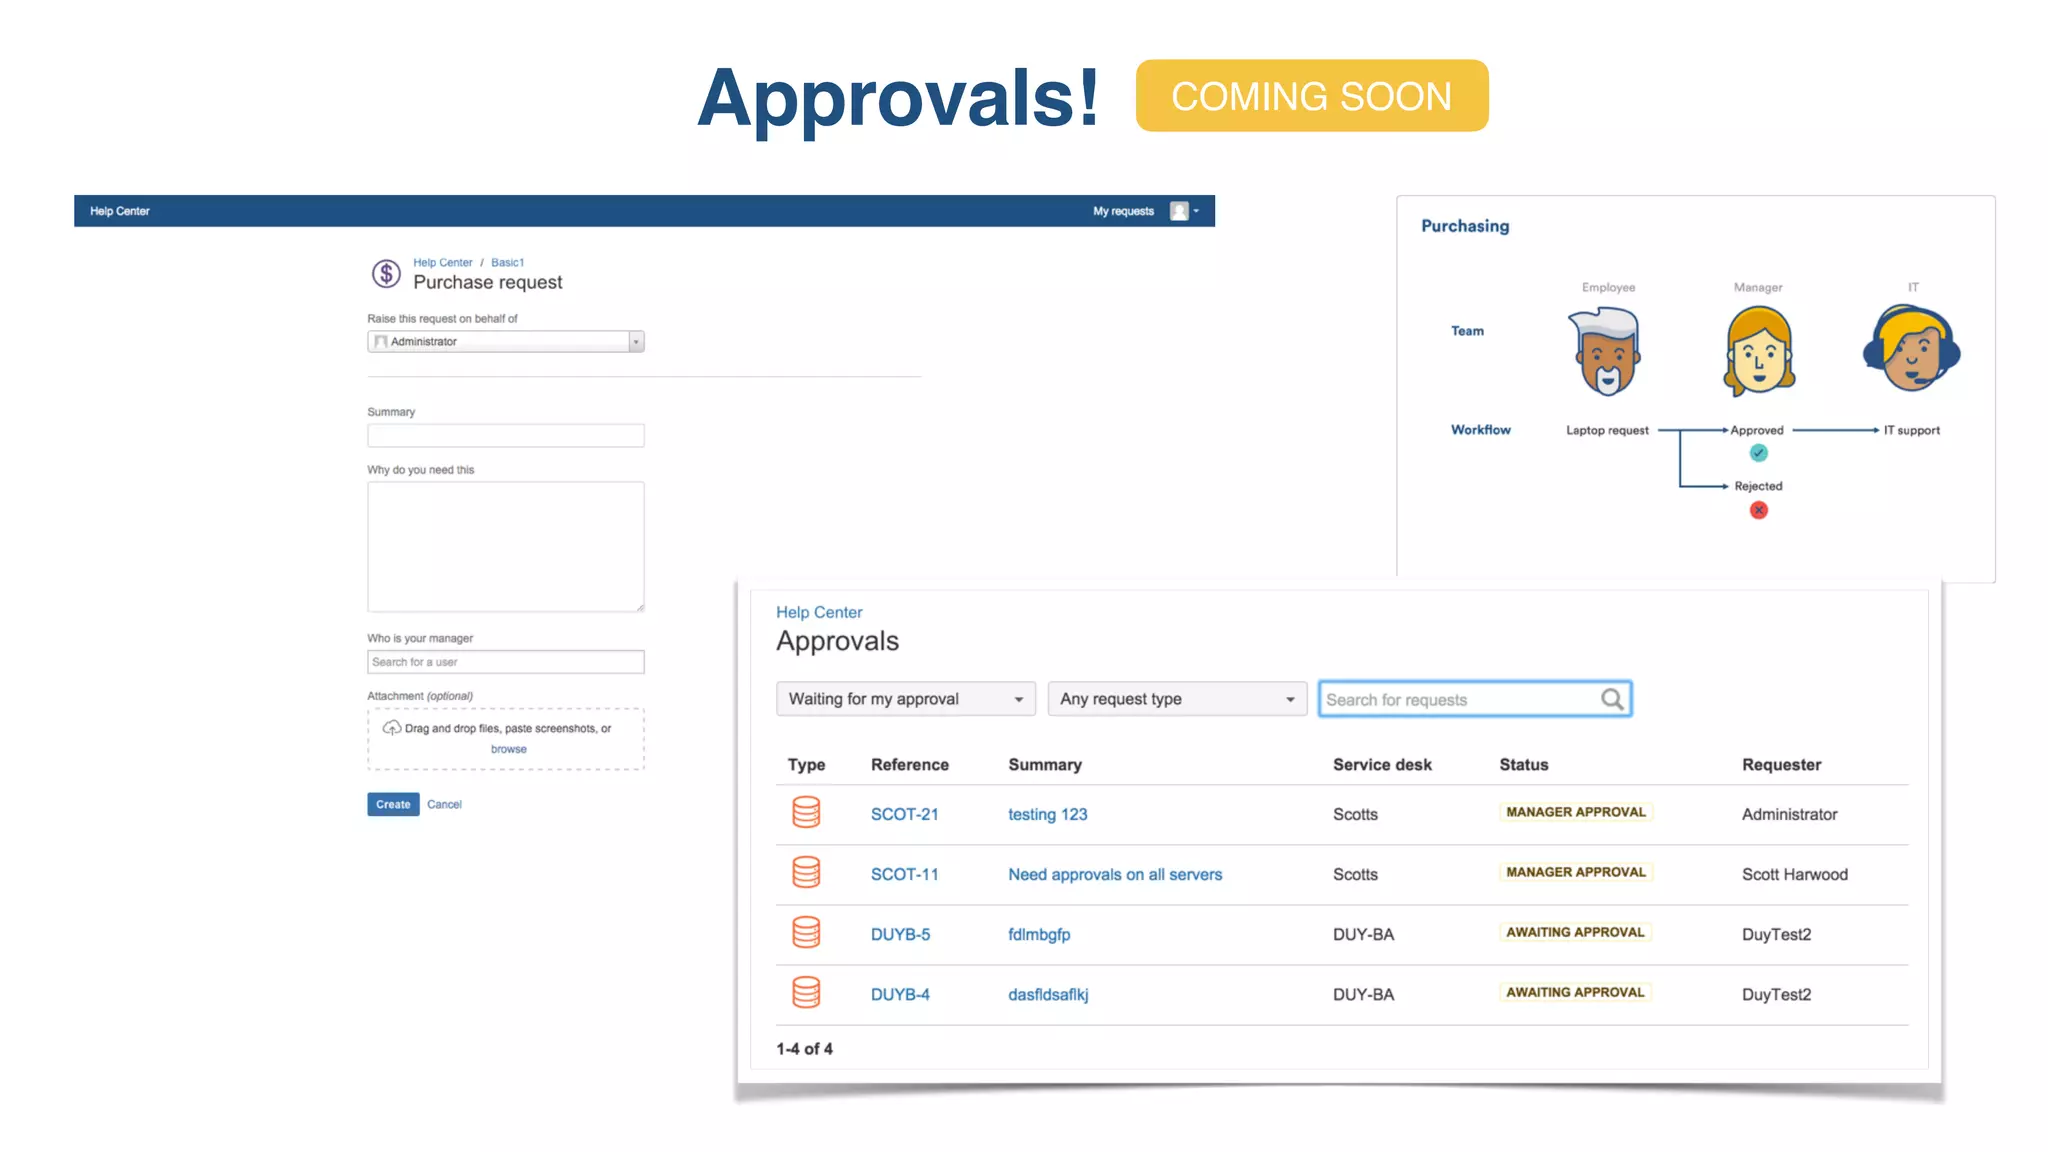Click the request type icon for SCOT-11
2048x1152 pixels.
[806, 872]
